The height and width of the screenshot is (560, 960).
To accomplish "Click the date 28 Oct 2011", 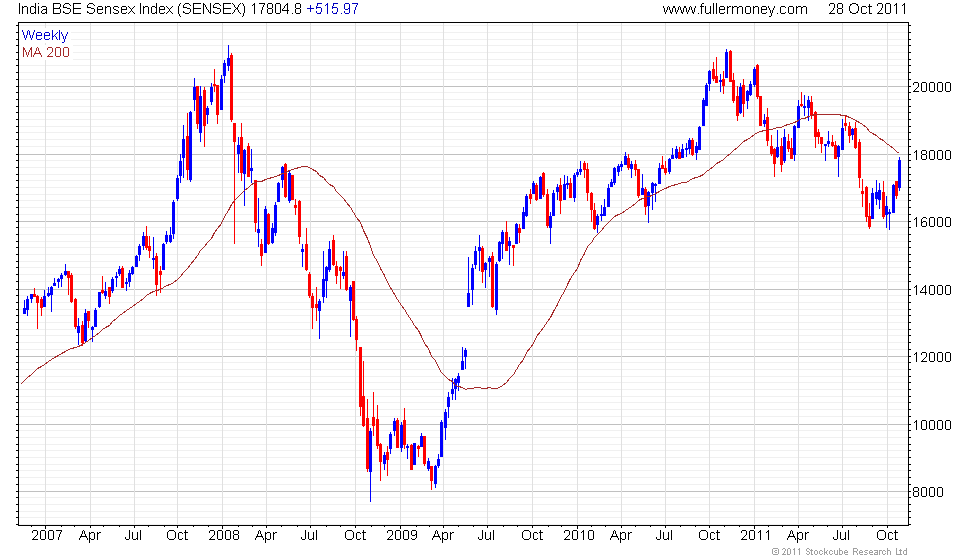I will tap(867, 9).
